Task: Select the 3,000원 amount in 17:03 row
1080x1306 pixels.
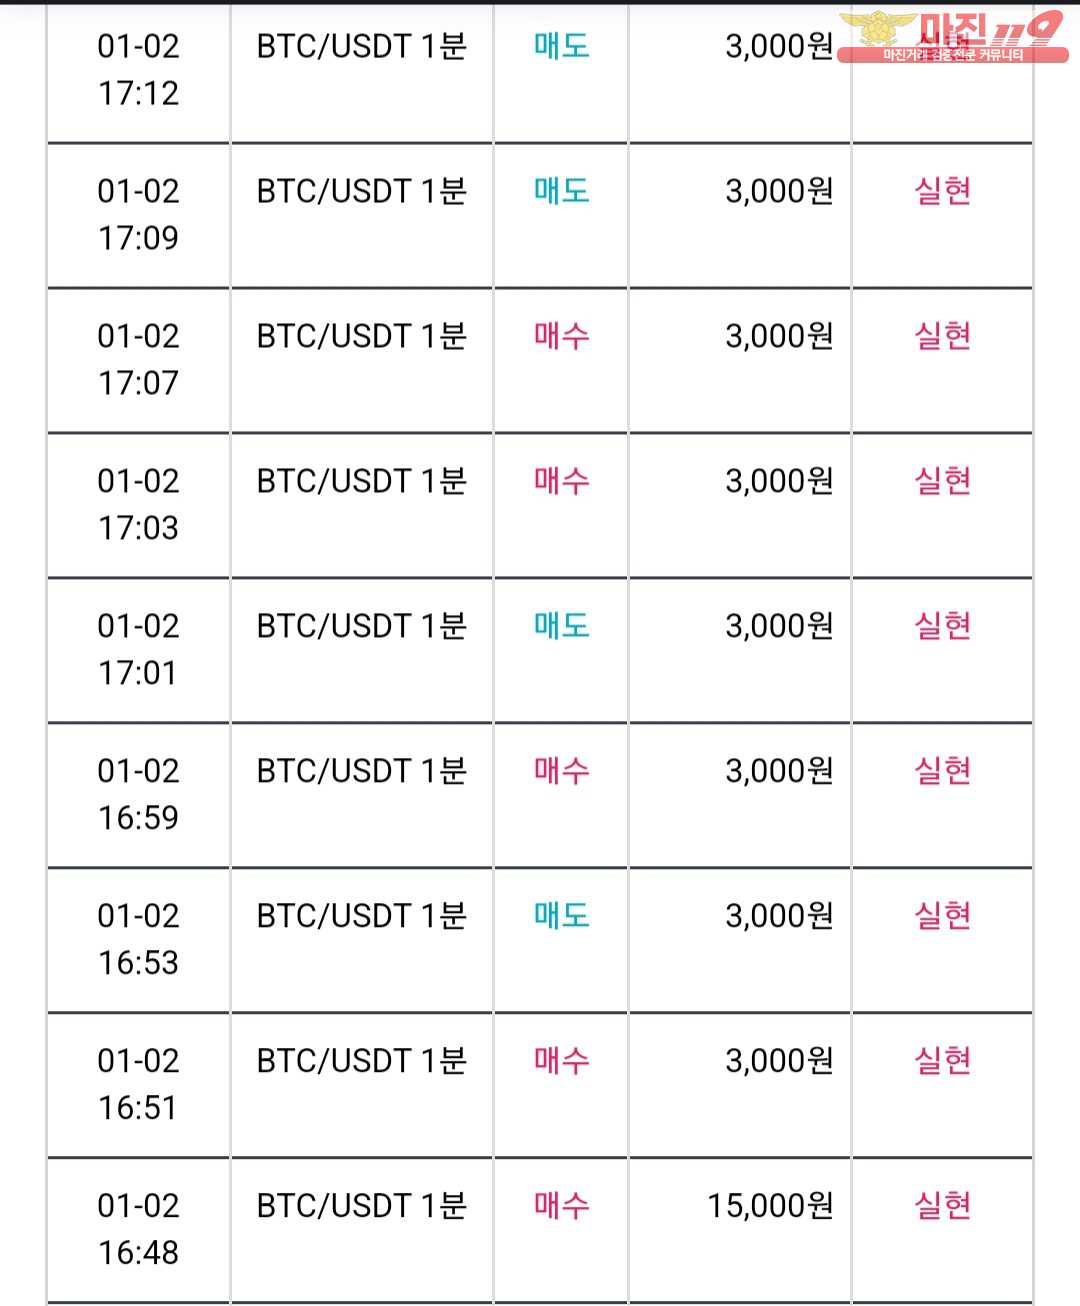Action: (x=779, y=481)
